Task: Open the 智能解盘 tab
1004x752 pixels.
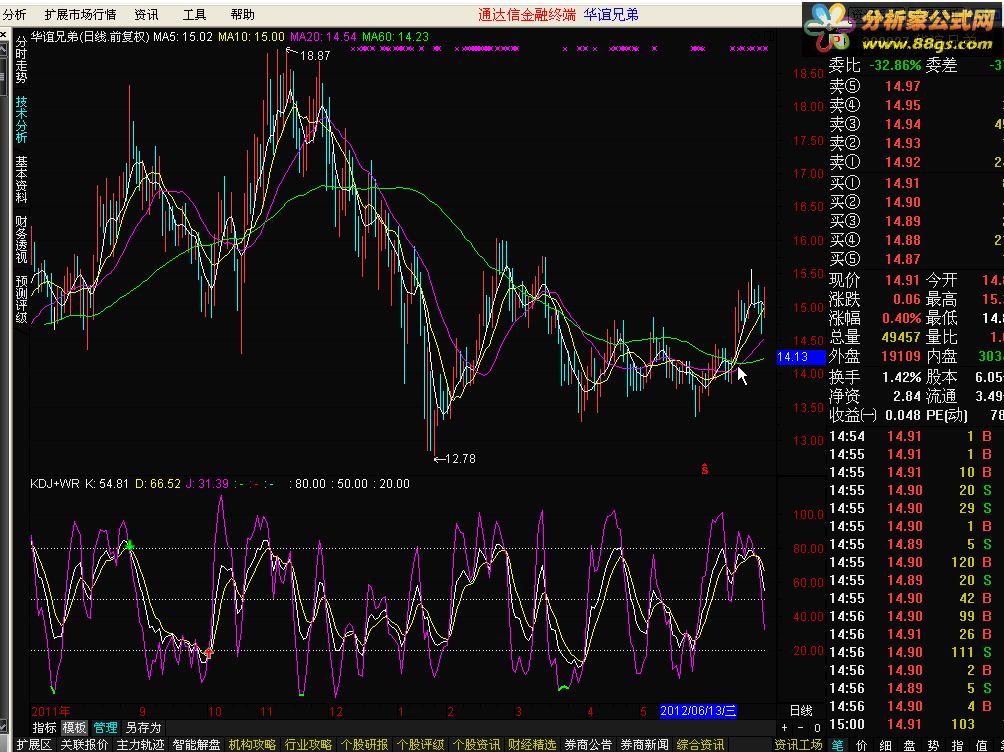Action: point(196,744)
